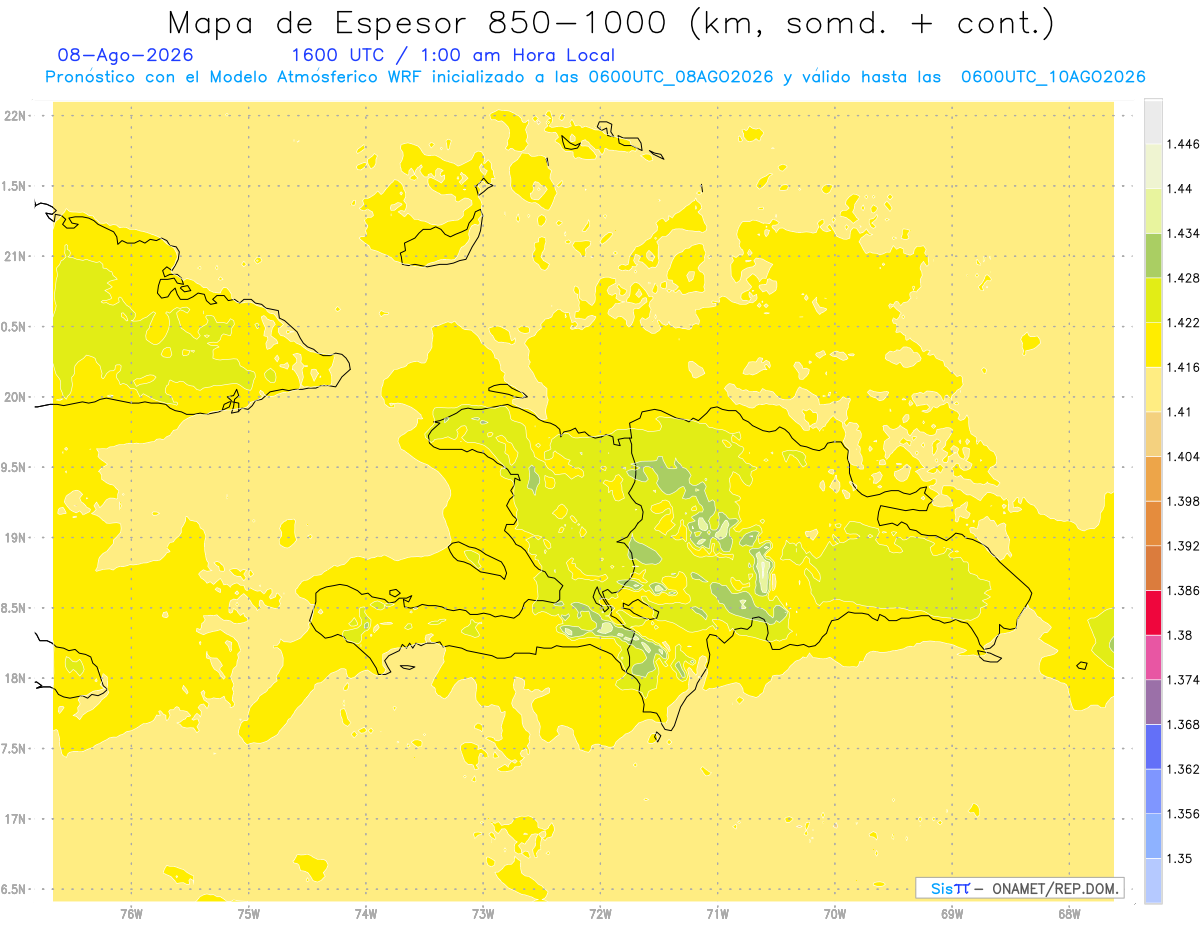The image size is (1200, 927).
Task: Click the '20N' latitude label
Action: (16, 397)
